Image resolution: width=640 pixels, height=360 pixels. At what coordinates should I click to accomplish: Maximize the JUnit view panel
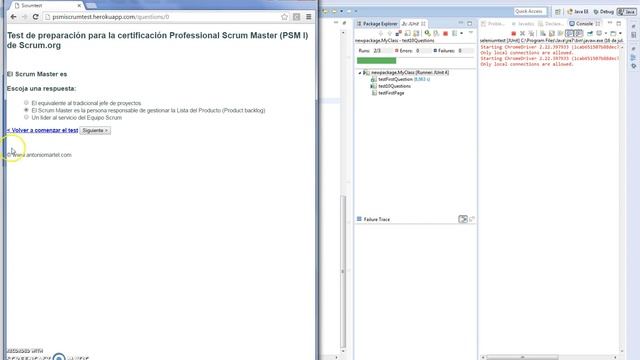click(469, 23)
